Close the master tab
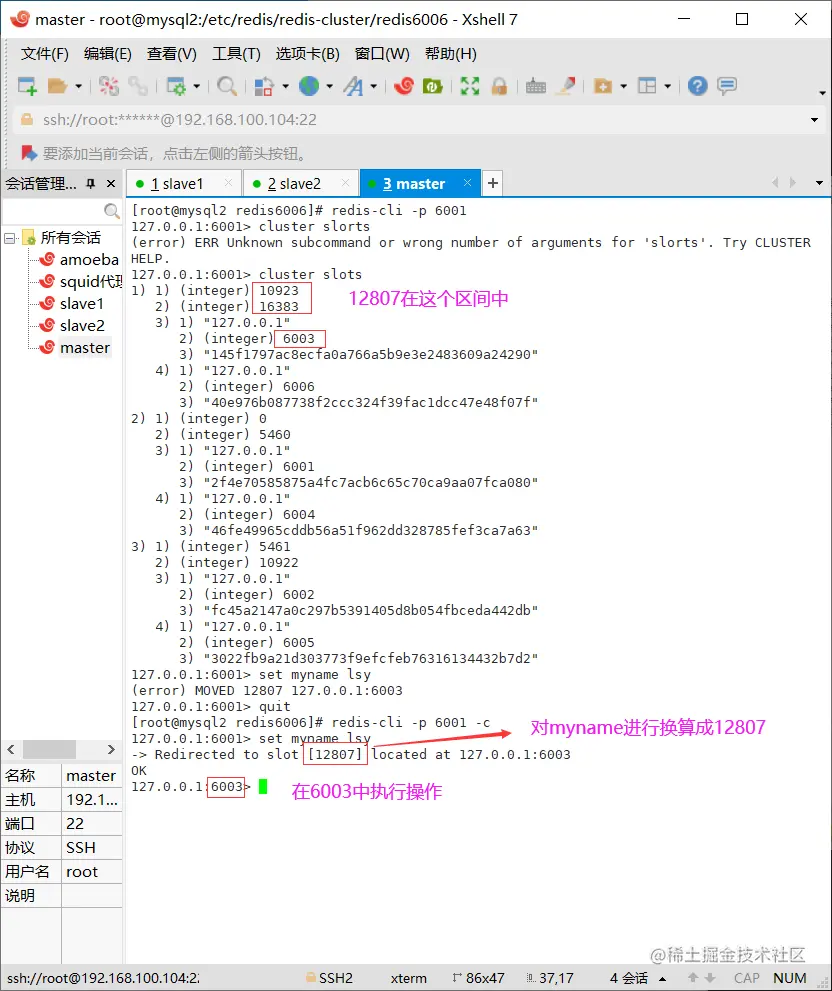 [x=467, y=183]
